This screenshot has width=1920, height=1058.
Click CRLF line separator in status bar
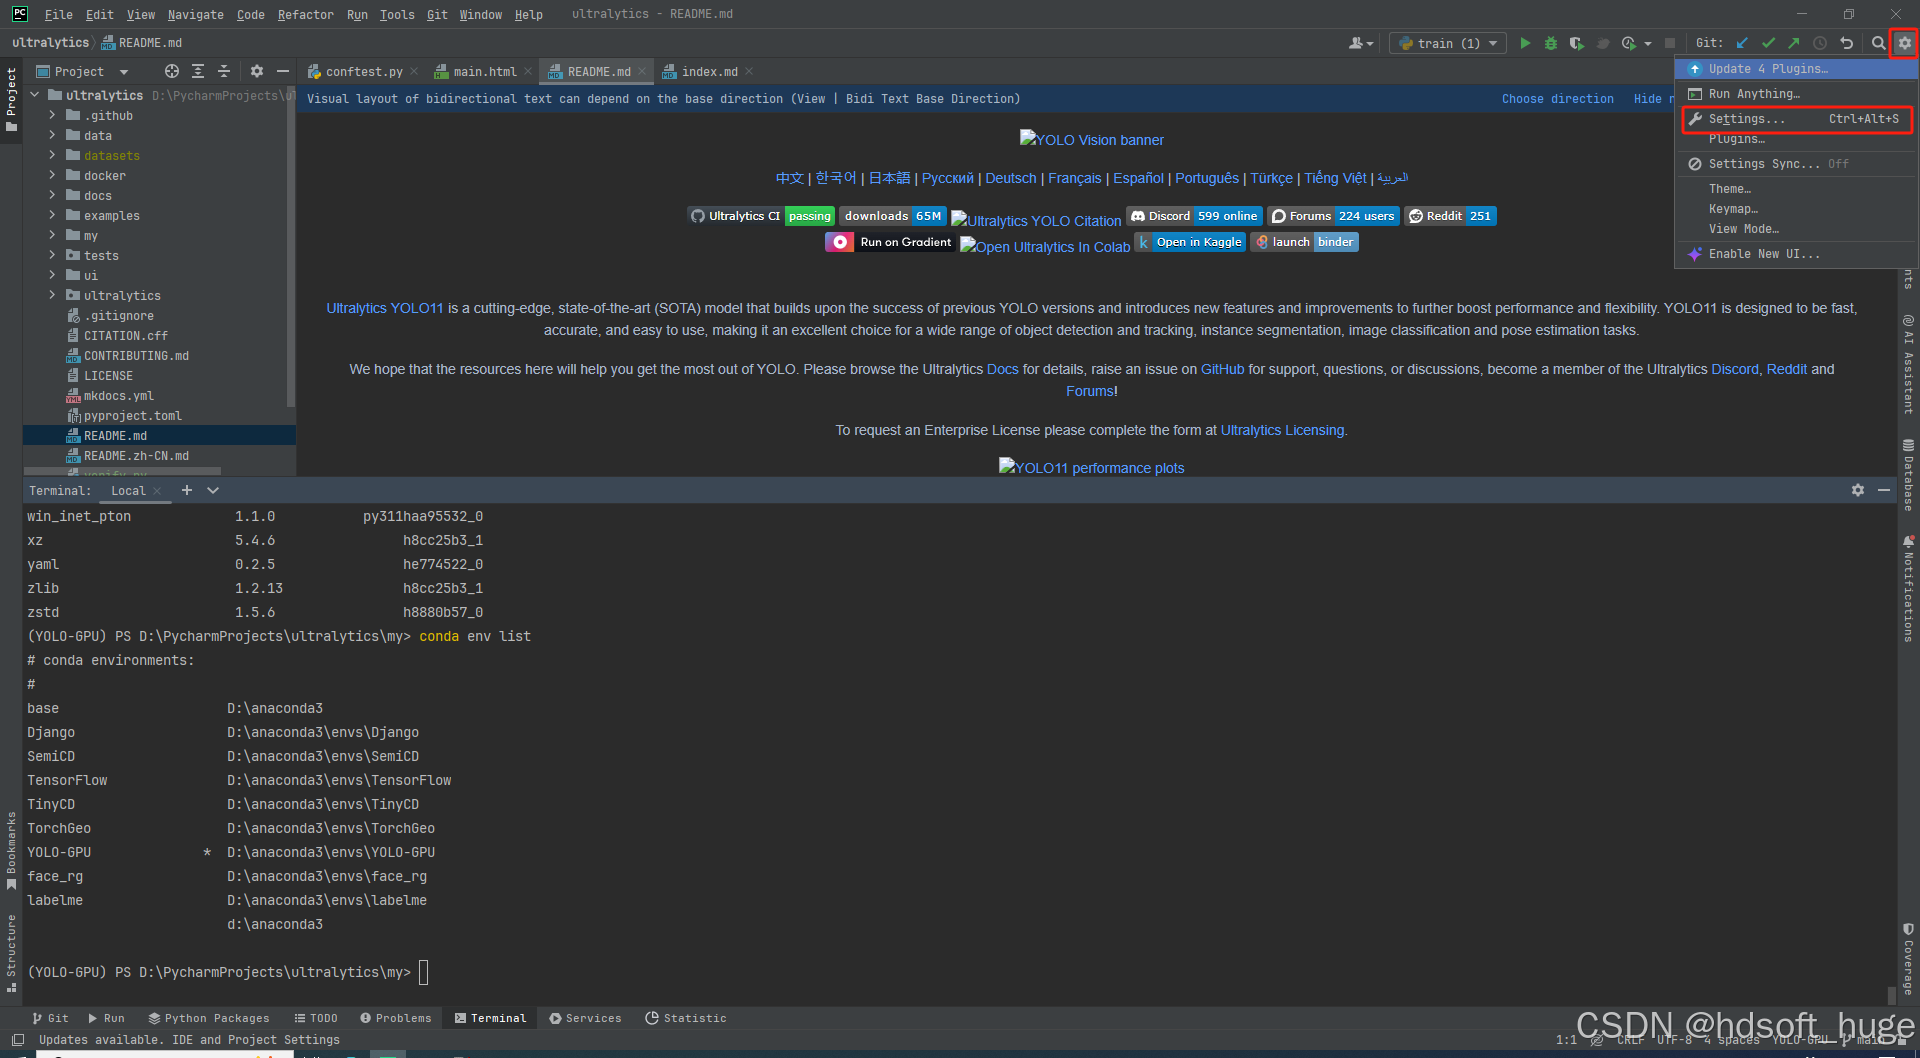click(1631, 1040)
